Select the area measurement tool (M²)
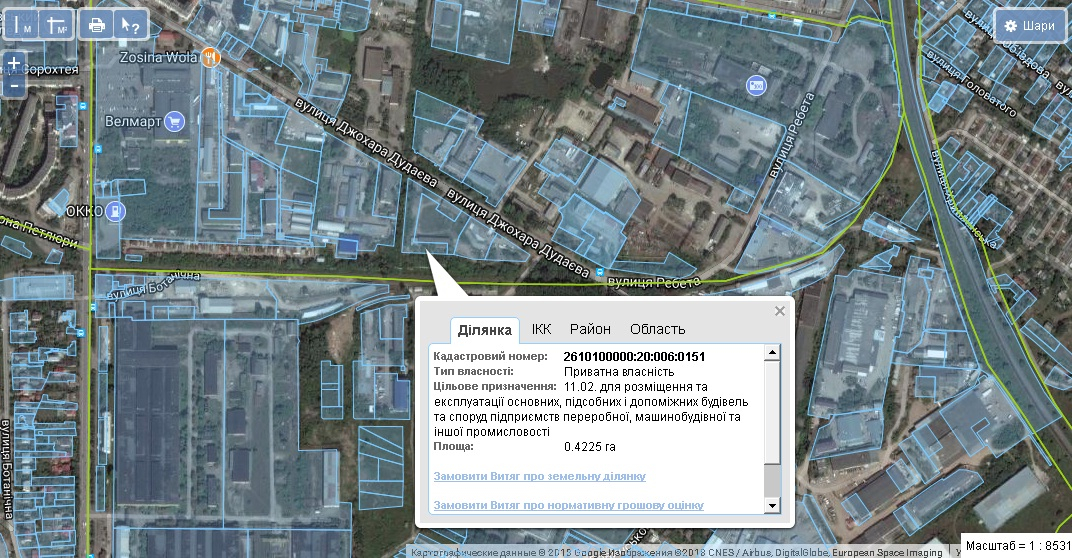The width and height of the screenshot is (1072, 558). click(57, 26)
